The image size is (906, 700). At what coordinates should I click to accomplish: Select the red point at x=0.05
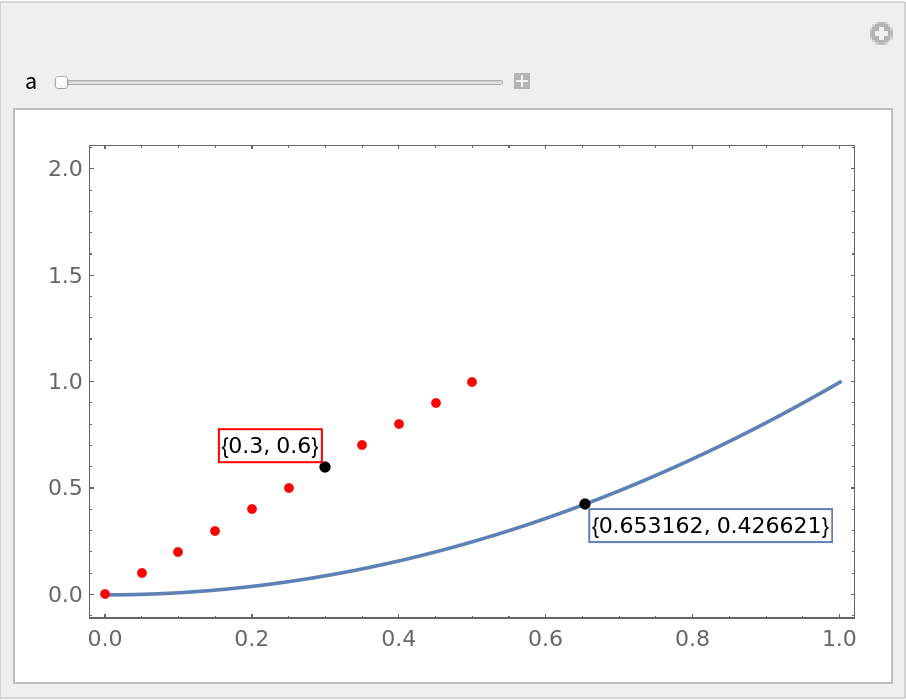(x=142, y=573)
